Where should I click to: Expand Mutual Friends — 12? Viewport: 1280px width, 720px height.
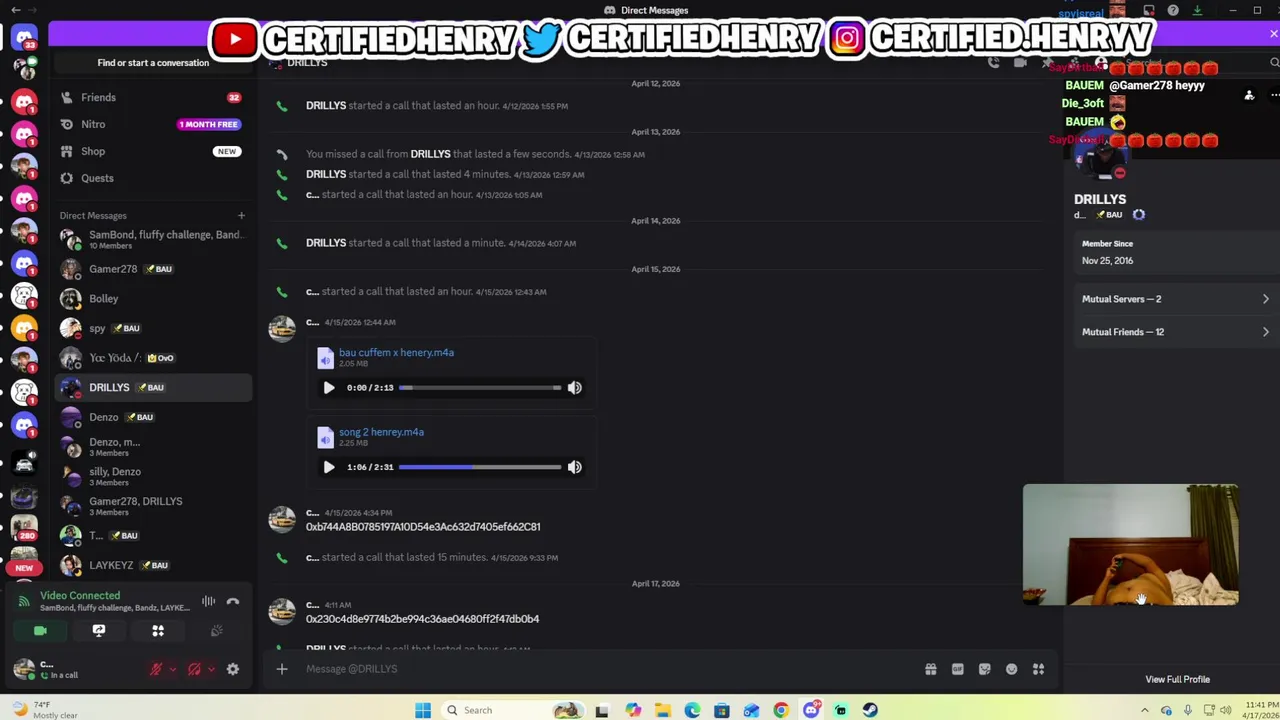[1175, 332]
